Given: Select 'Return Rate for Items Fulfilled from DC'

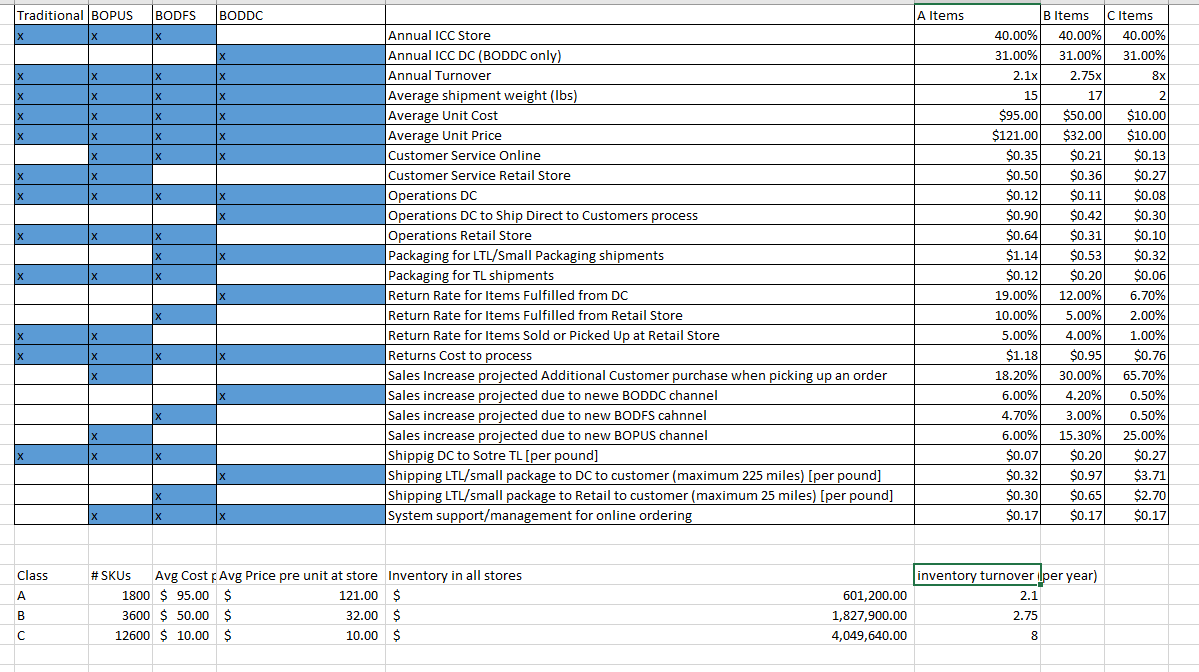Looking at the screenshot, I should [650, 295].
